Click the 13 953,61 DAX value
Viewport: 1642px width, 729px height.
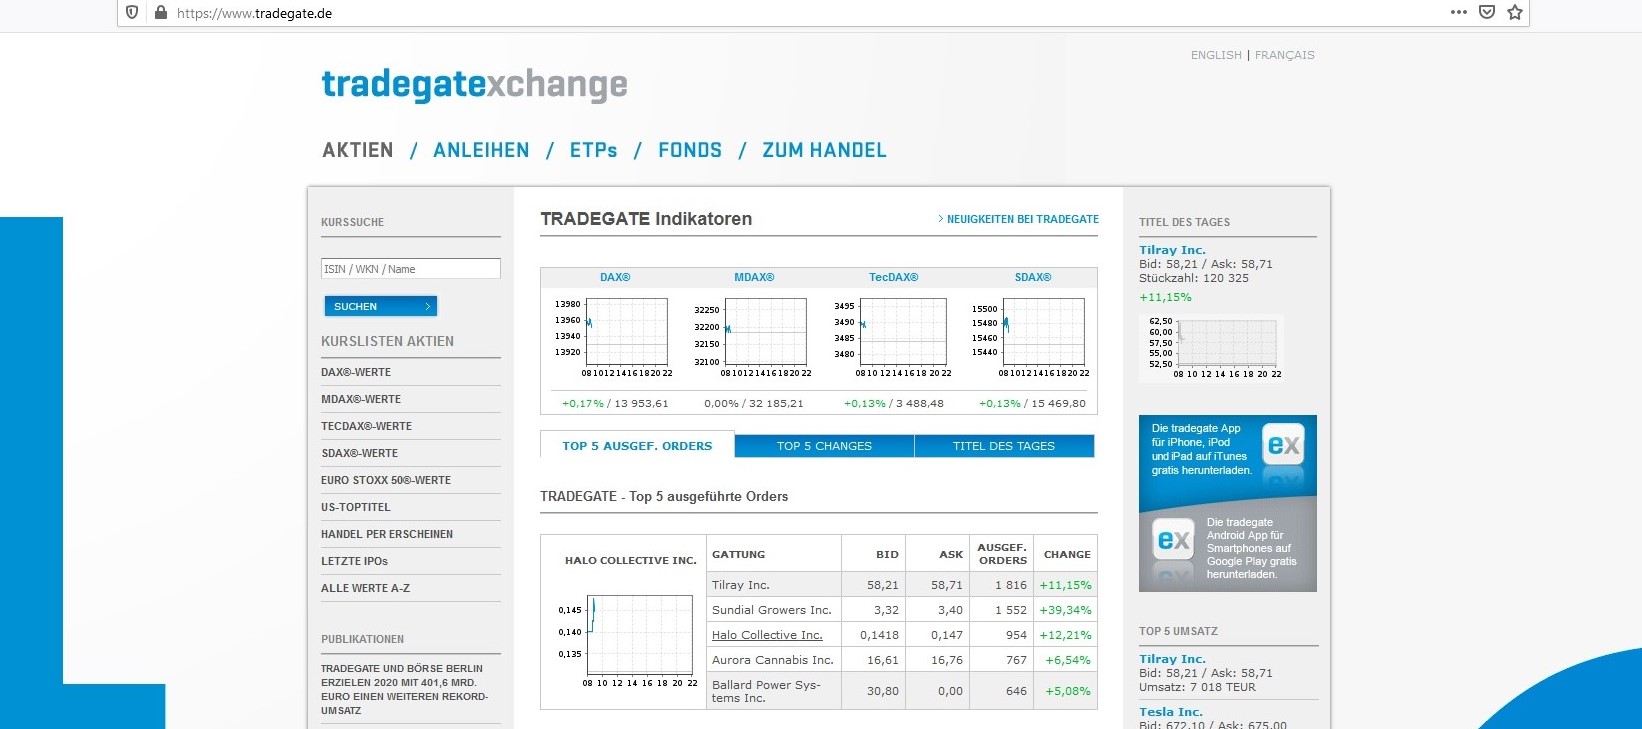click(x=641, y=404)
